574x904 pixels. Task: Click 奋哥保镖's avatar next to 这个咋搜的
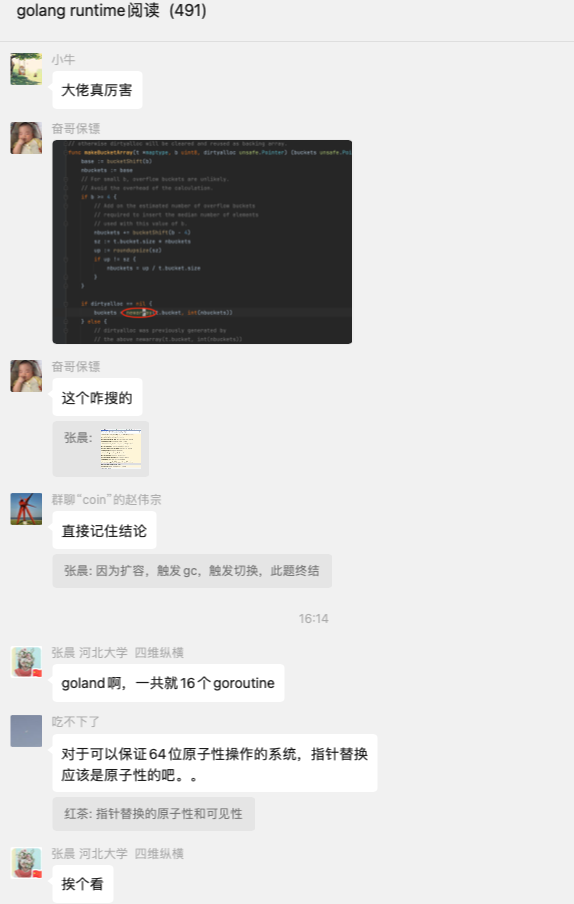click(26, 376)
